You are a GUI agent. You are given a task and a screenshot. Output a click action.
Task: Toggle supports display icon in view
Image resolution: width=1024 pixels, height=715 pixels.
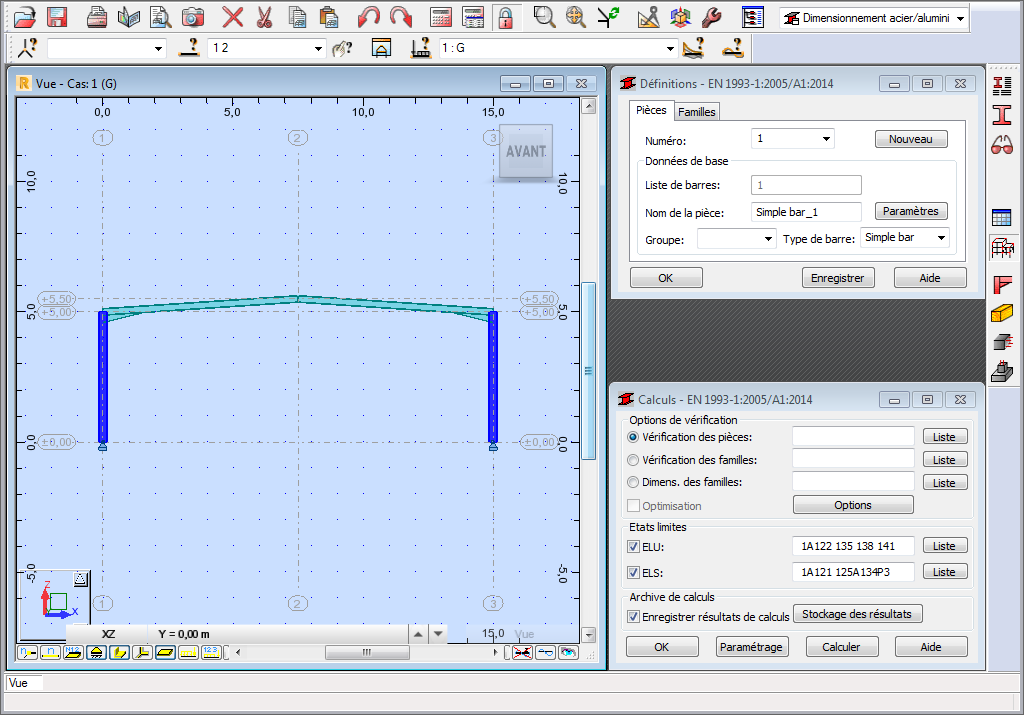click(96, 652)
